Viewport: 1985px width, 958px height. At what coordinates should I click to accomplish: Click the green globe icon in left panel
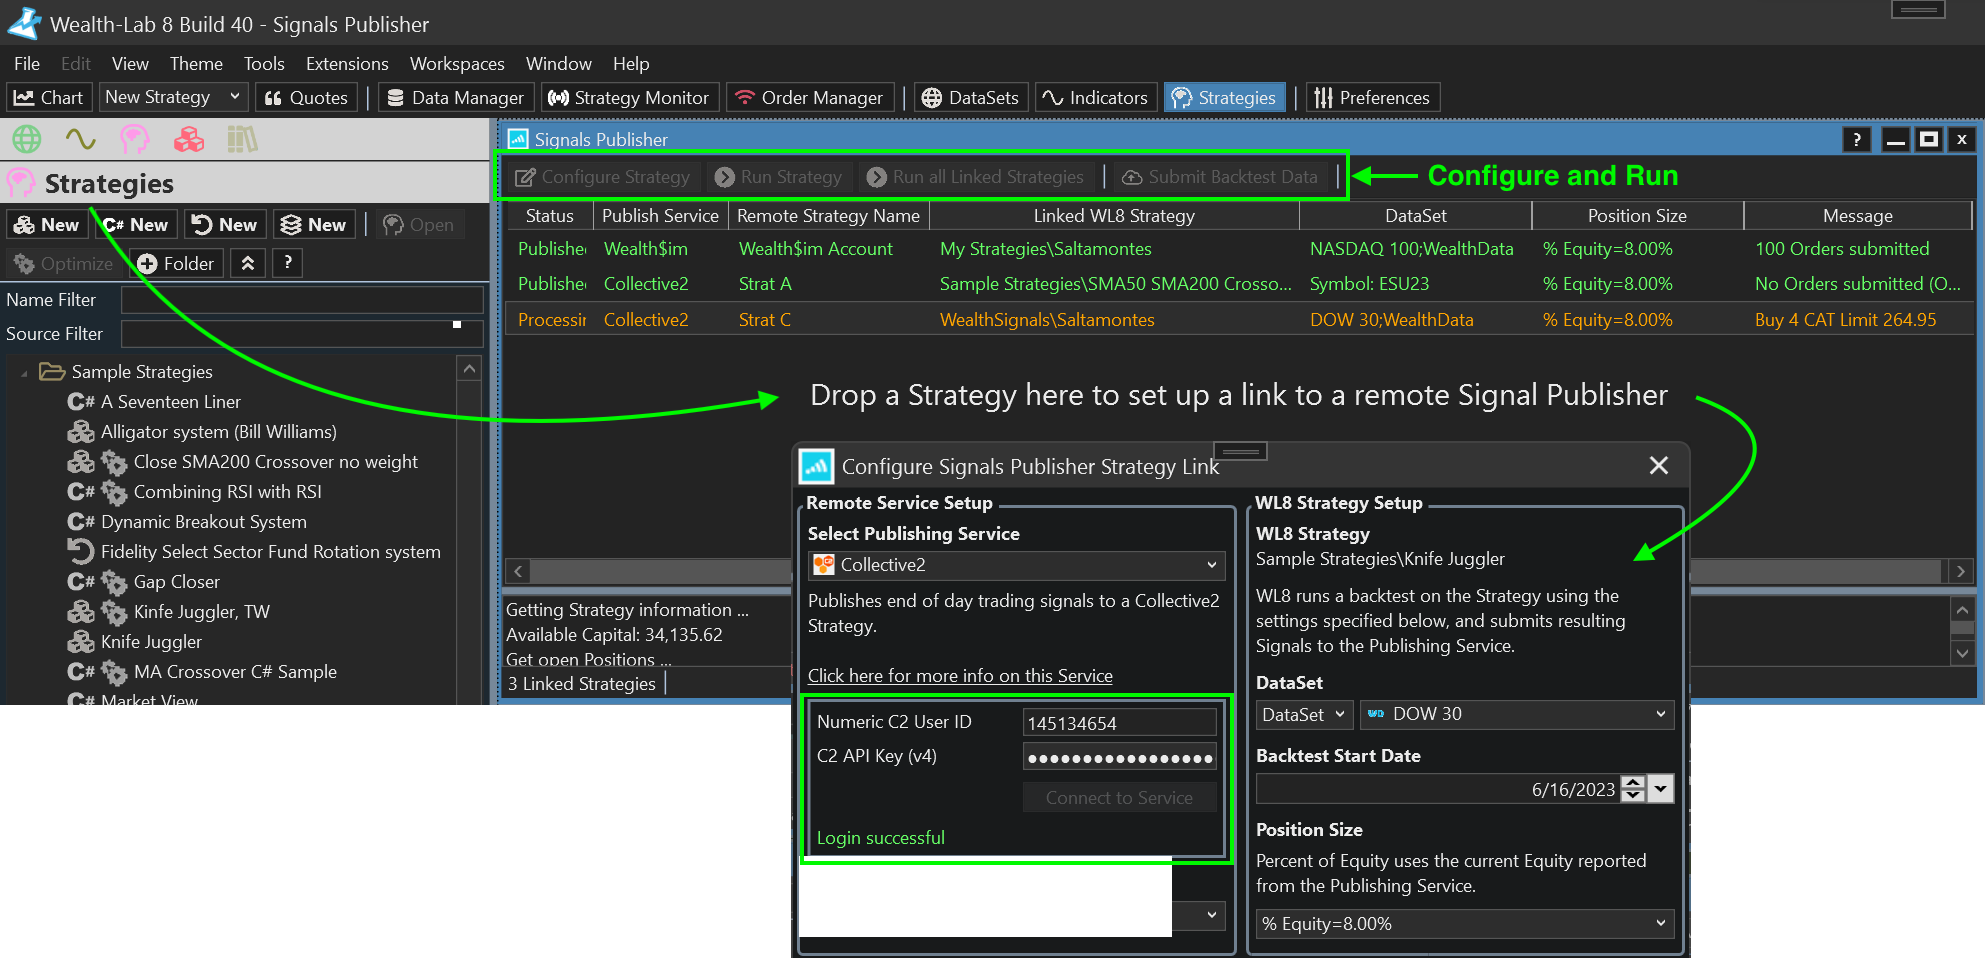pos(27,139)
